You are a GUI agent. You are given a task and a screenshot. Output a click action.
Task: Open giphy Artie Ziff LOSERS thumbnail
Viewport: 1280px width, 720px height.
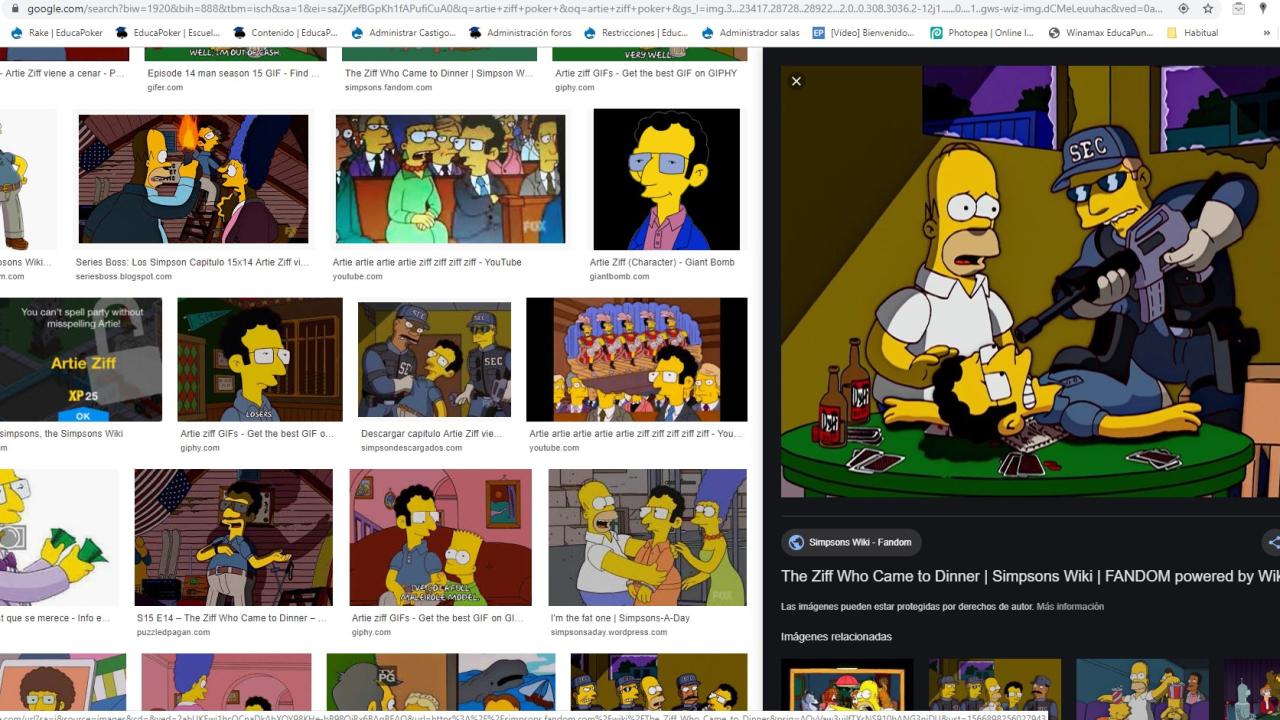point(260,359)
